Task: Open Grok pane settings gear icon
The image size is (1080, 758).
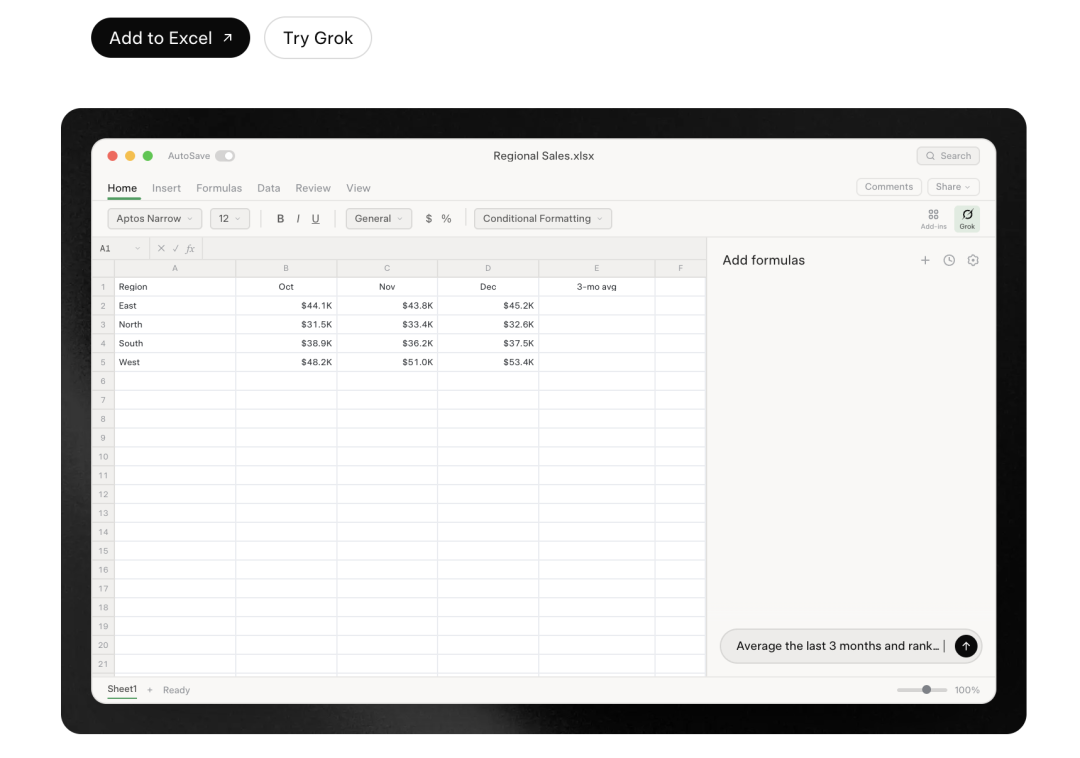Action: [973, 260]
